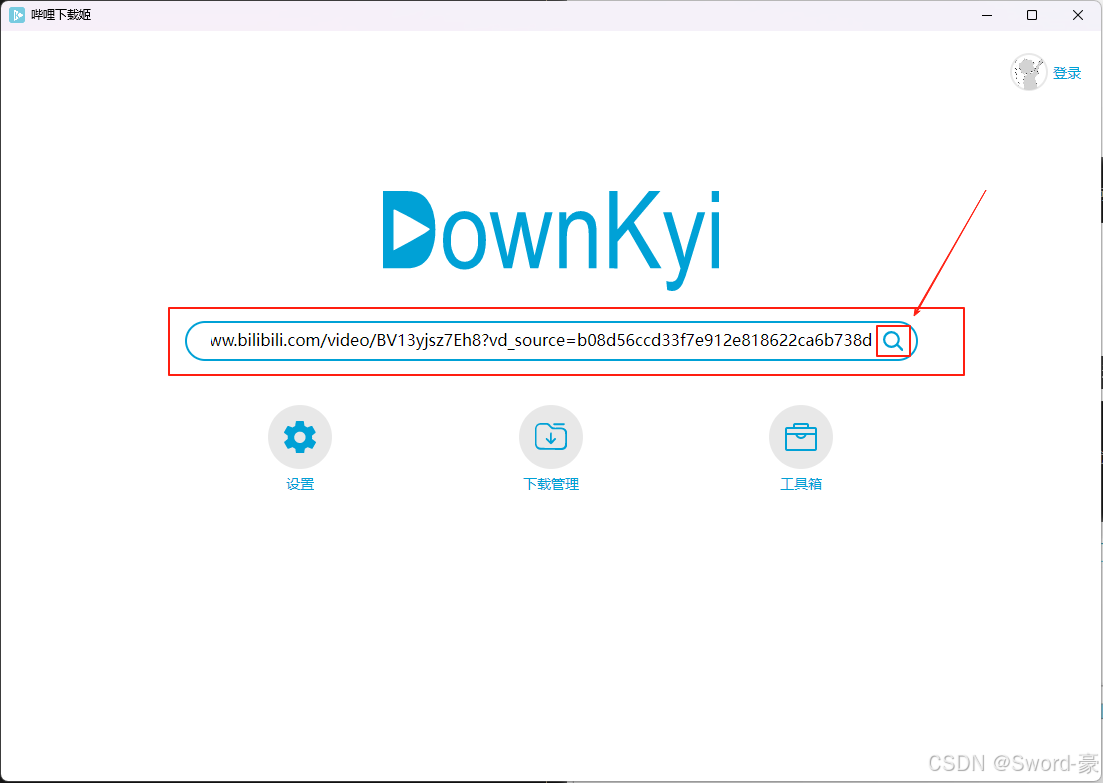Image resolution: width=1103 pixels, height=783 pixels.
Task: Click the magnifier search icon
Action: pyautogui.click(x=893, y=341)
